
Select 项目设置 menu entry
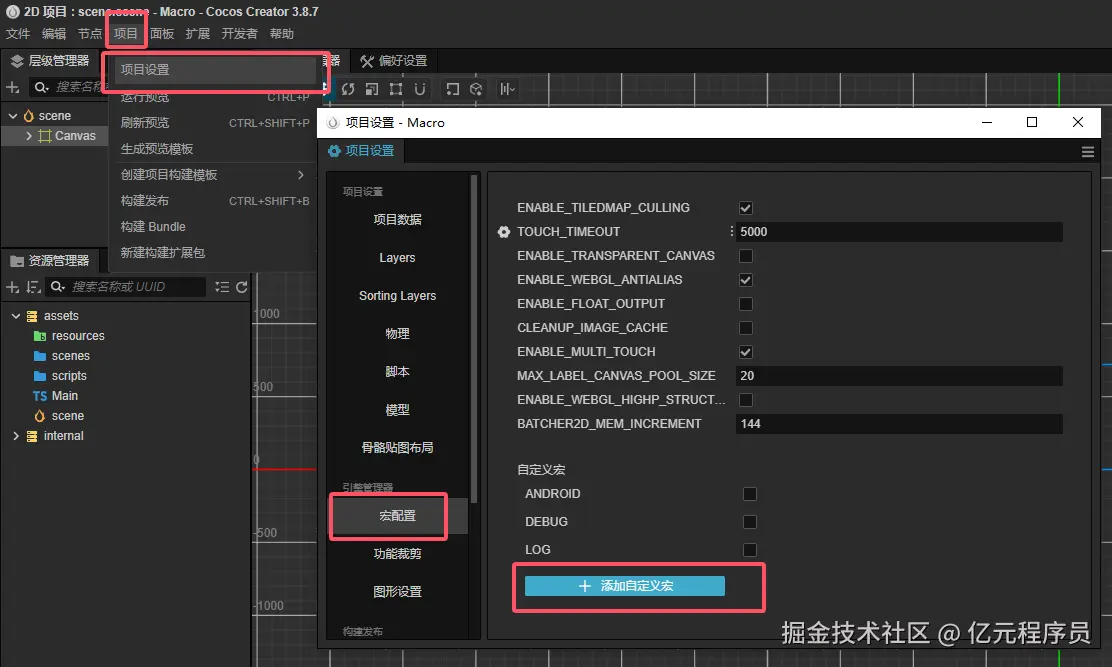(214, 69)
